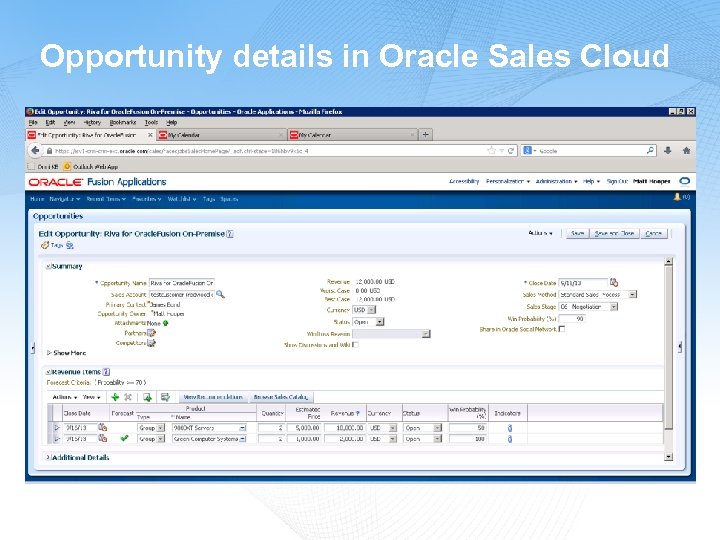The height and width of the screenshot is (540, 720).
Task: Click the Cancel button
Action: (x=653, y=233)
